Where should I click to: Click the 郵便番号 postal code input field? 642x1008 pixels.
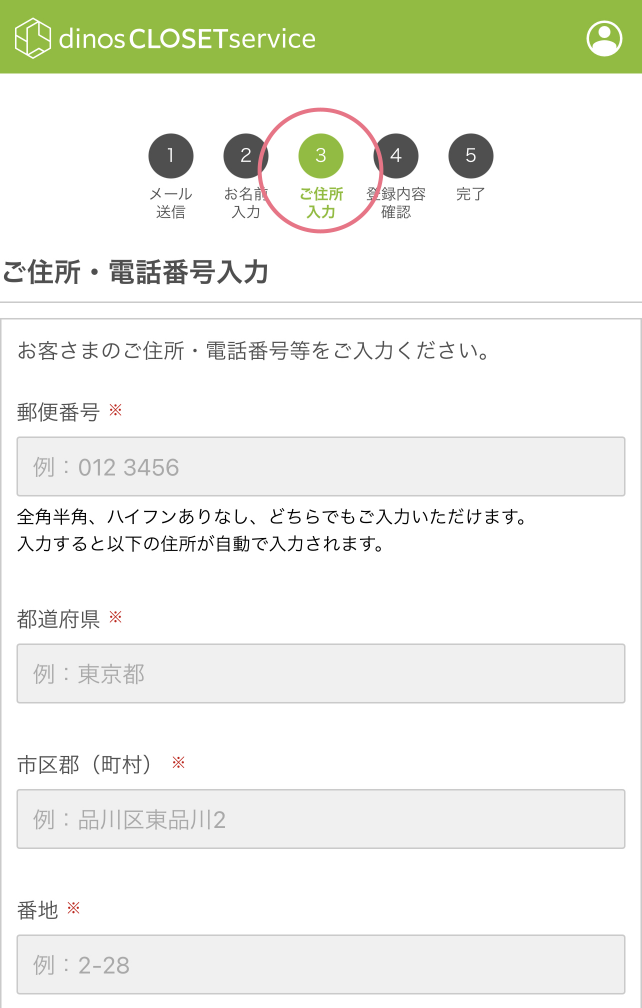click(320, 465)
